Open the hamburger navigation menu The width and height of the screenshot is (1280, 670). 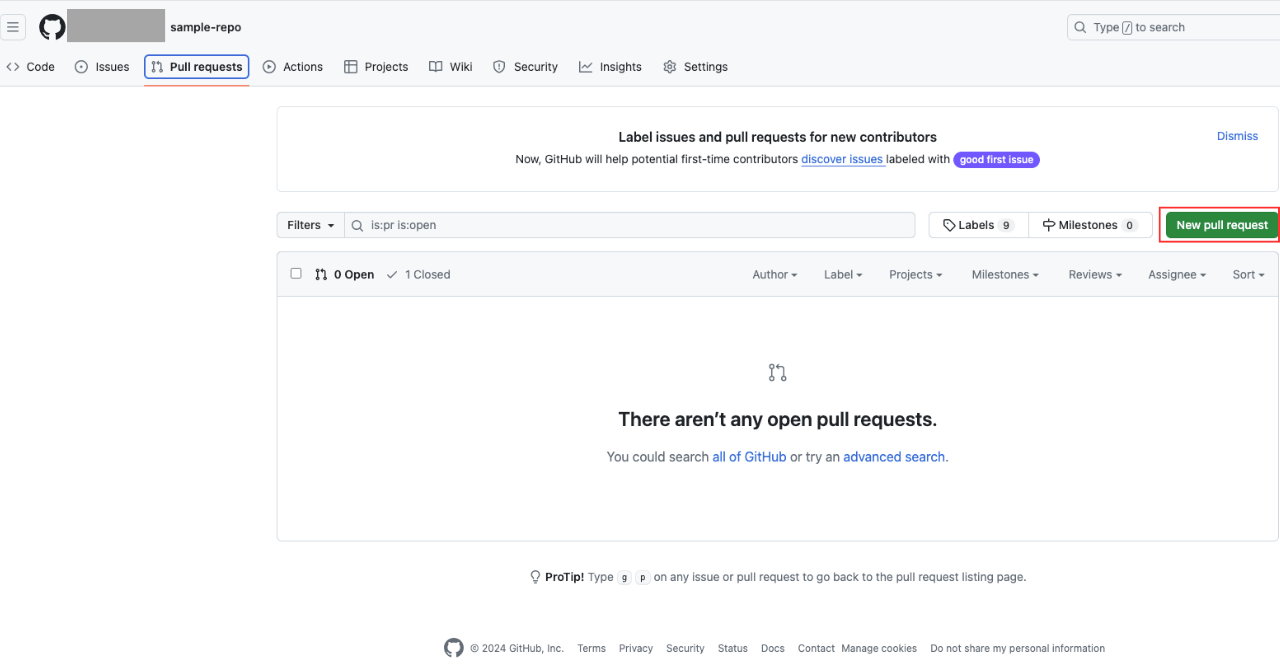click(x=13, y=27)
